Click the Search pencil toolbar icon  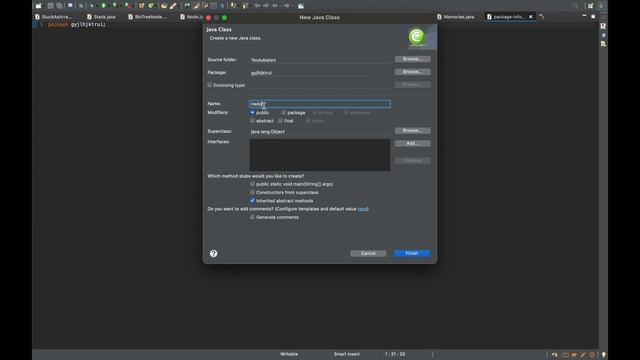pyautogui.click(x=173, y=6)
